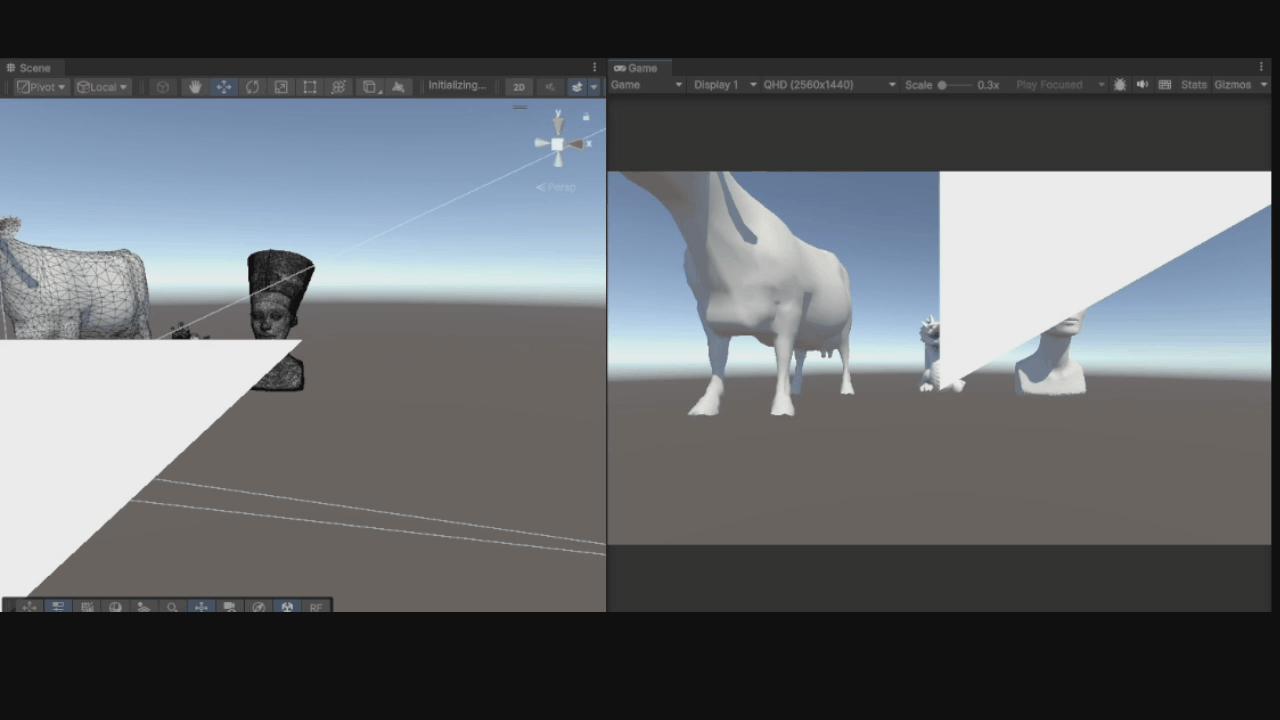
Task: Toggle the keyboard shortcuts icon in Game toolbar
Action: 1165,85
